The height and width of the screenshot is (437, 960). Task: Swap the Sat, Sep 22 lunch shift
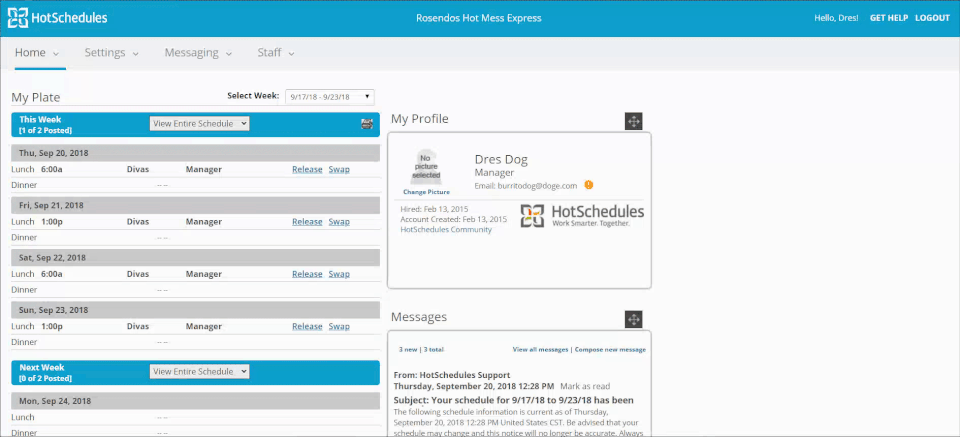tap(339, 274)
